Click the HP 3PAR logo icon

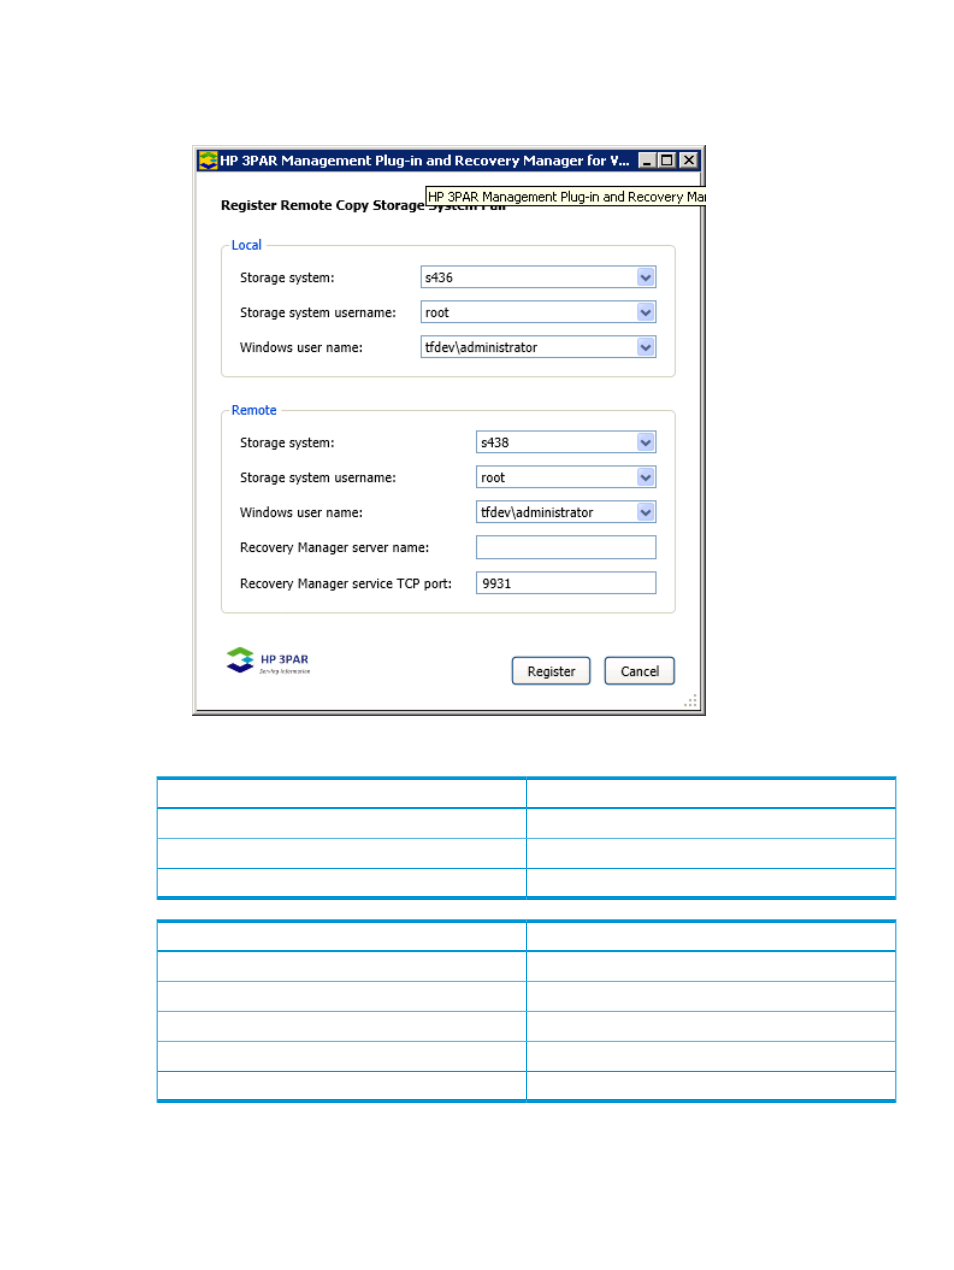click(240, 660)
